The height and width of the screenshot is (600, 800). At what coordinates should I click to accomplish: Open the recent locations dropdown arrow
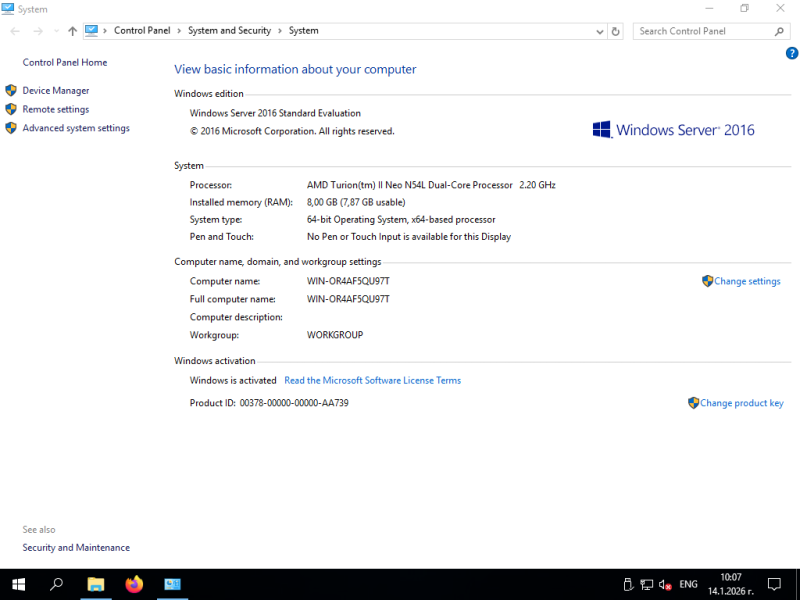pos(55,31)
